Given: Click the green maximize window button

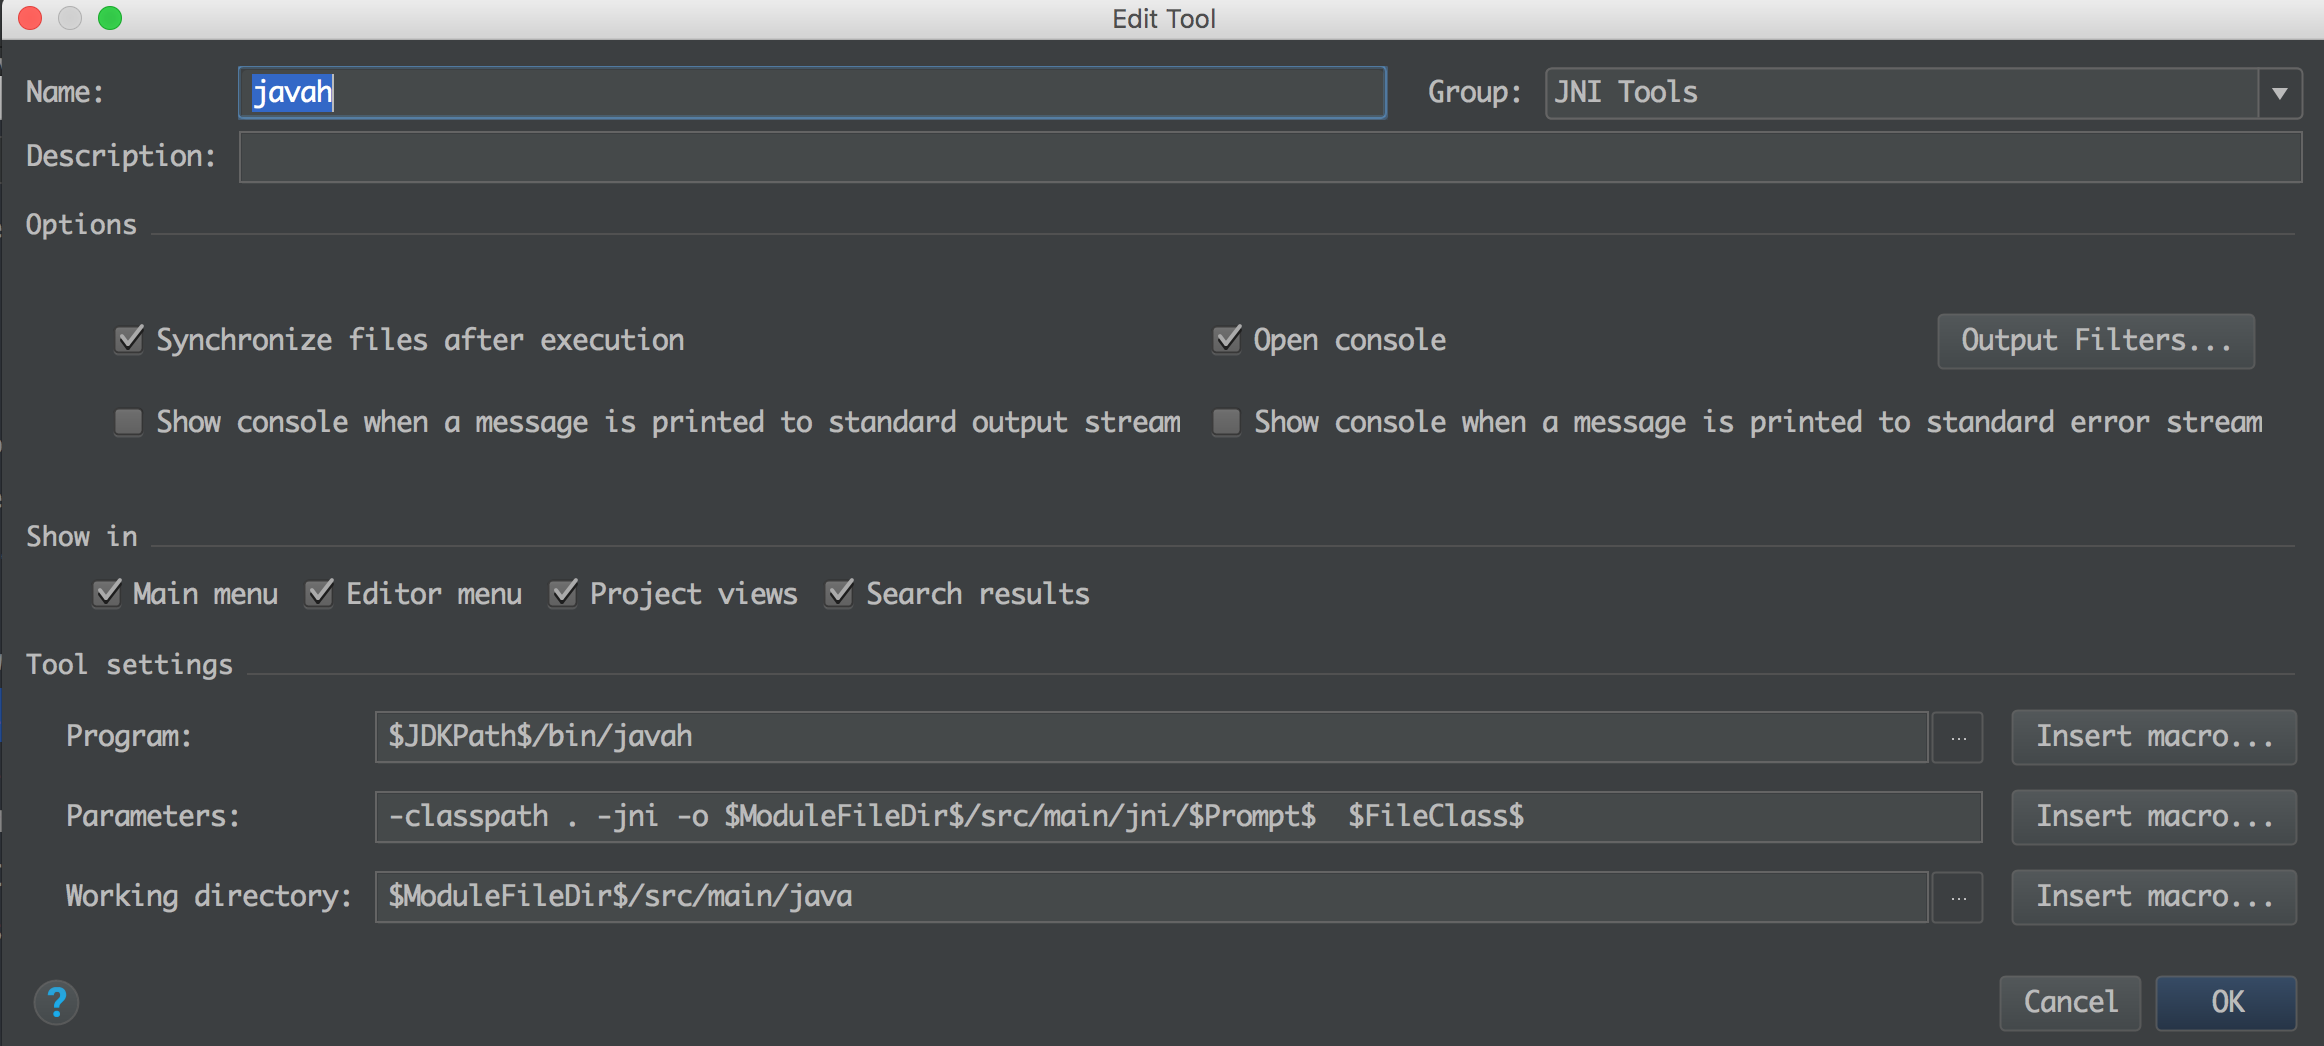Looking at the screenshot, I should 110,18.
